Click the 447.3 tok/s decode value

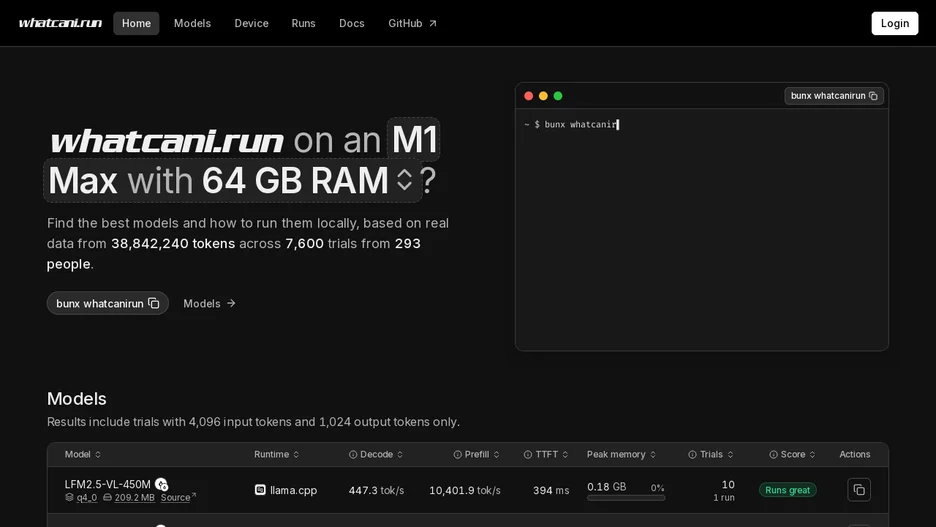(376, 490)
